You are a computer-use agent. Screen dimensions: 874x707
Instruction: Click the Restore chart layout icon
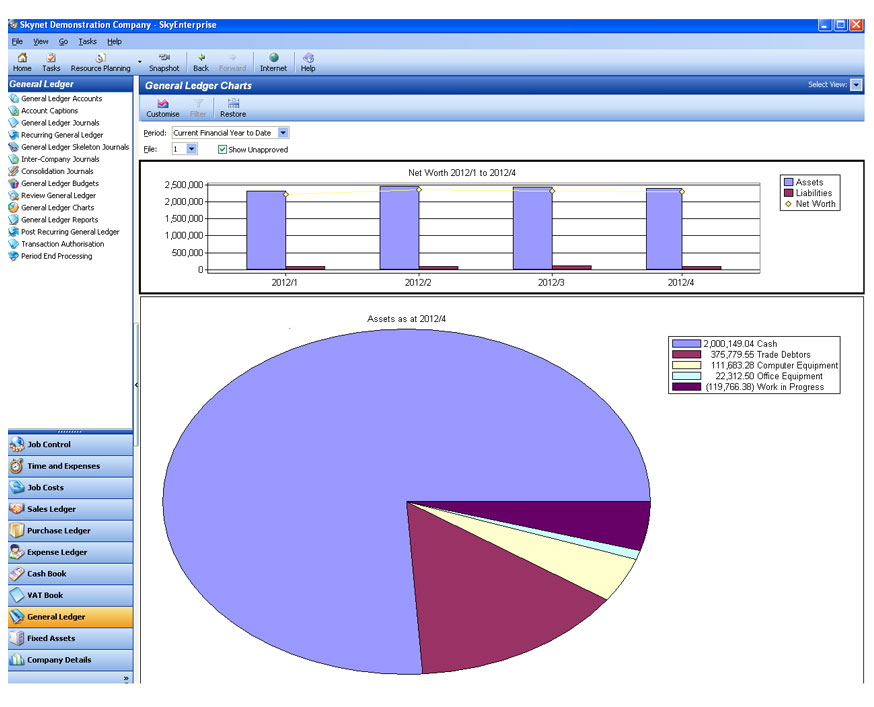(x=232, y=108)
